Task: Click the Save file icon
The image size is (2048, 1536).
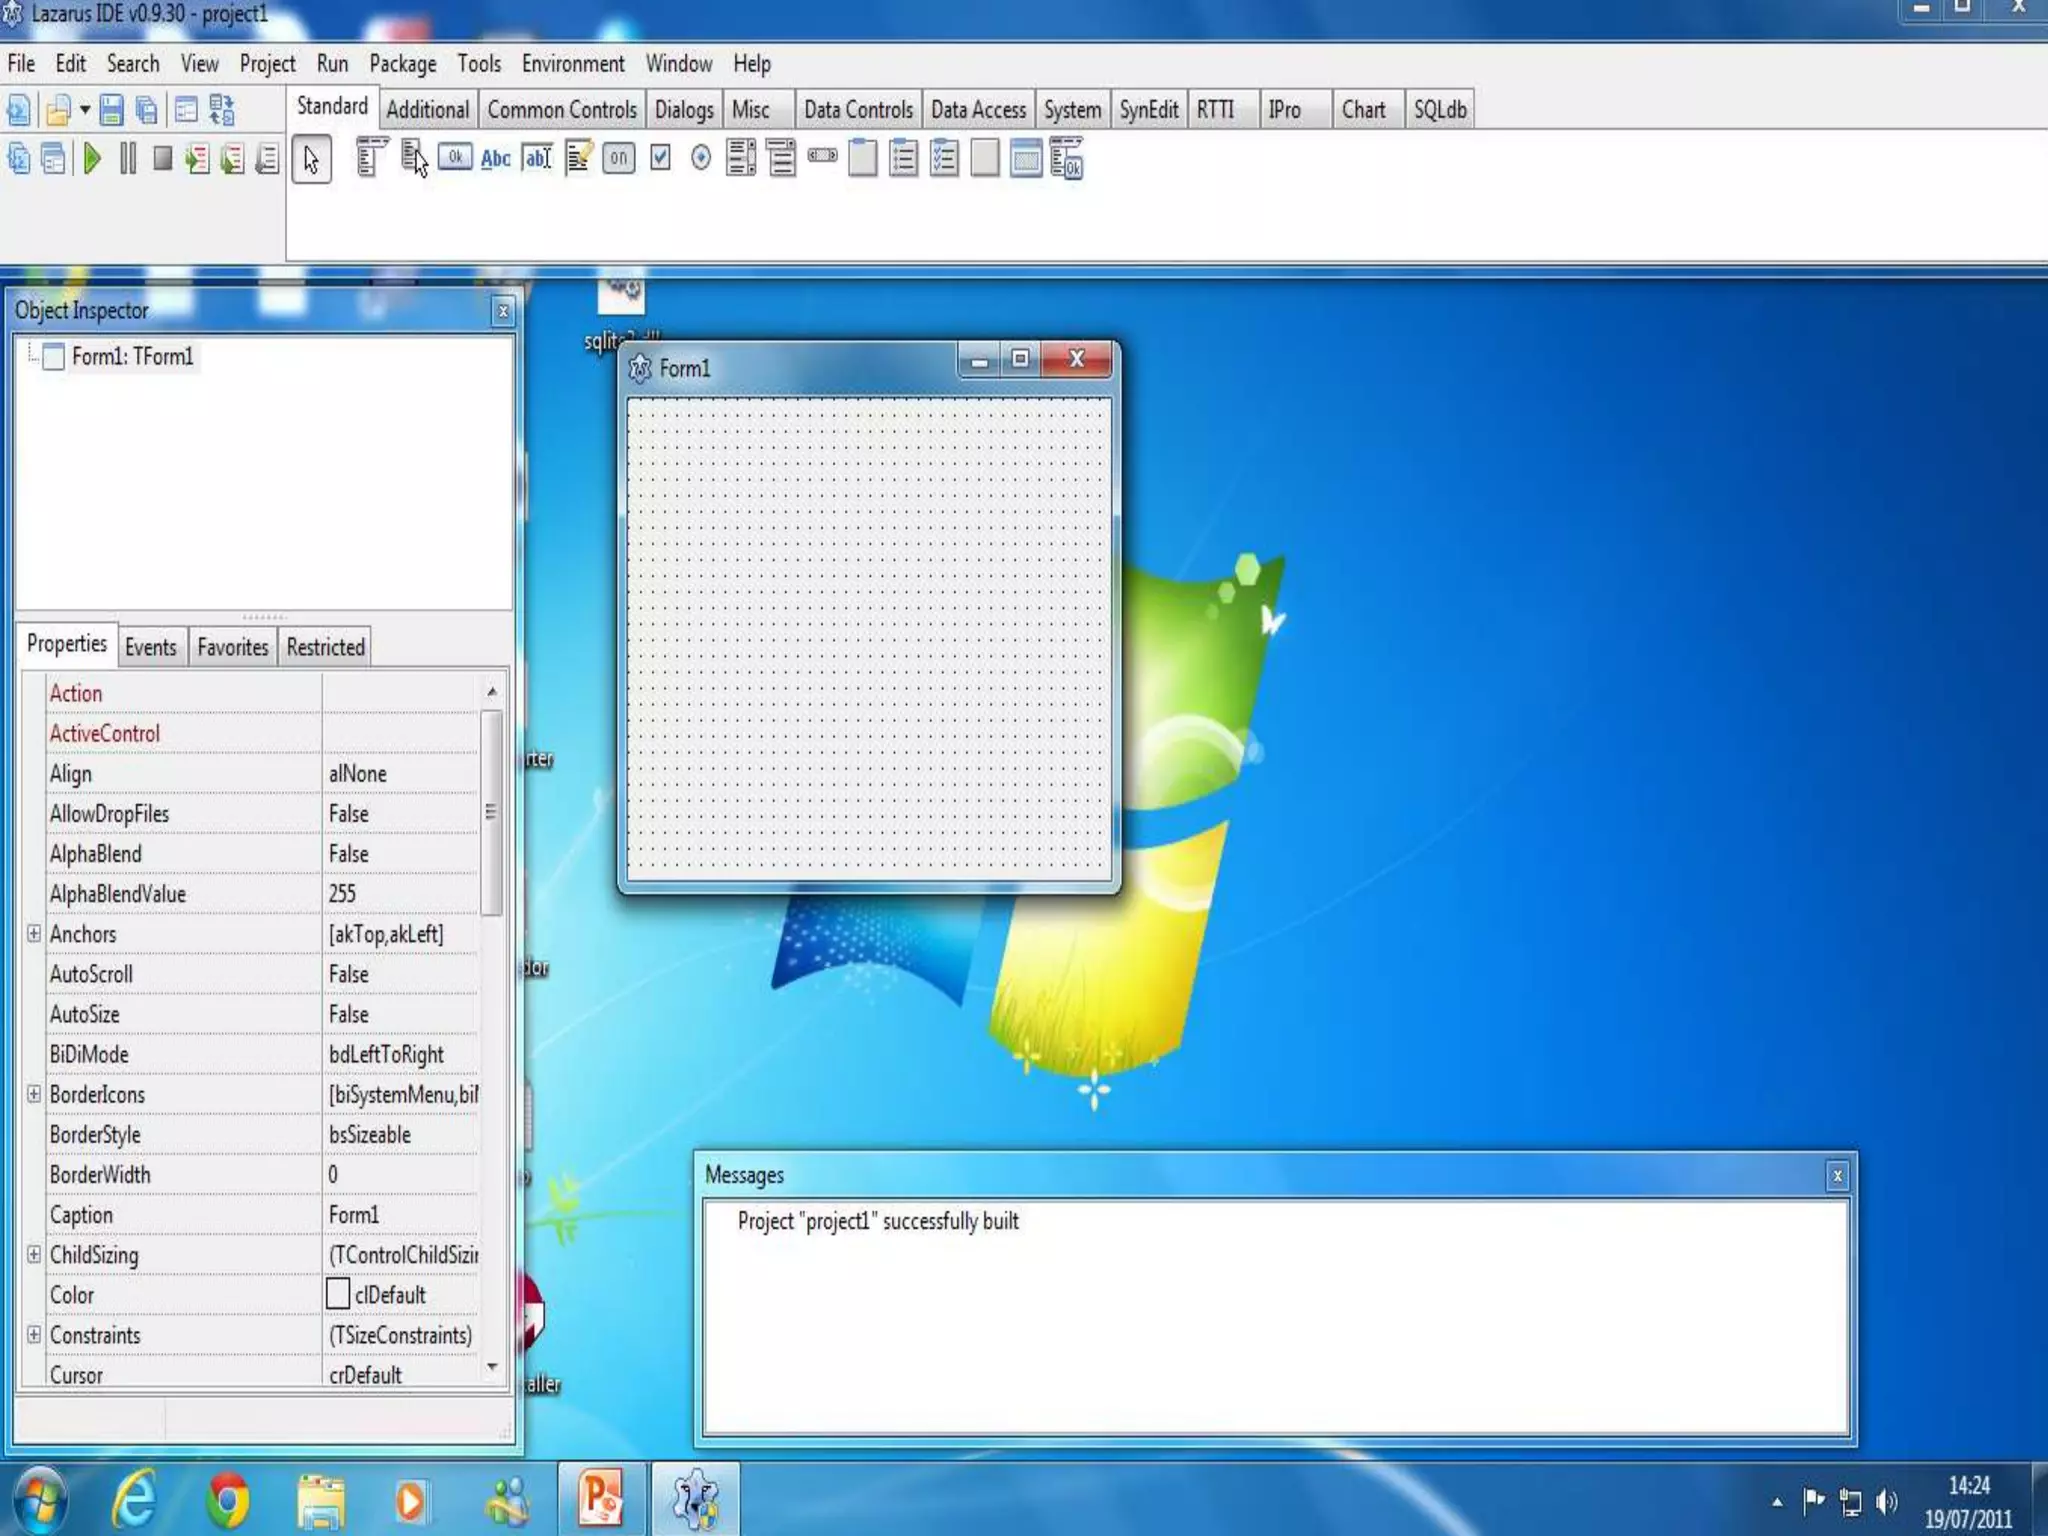Action: [x=111, y=109]
